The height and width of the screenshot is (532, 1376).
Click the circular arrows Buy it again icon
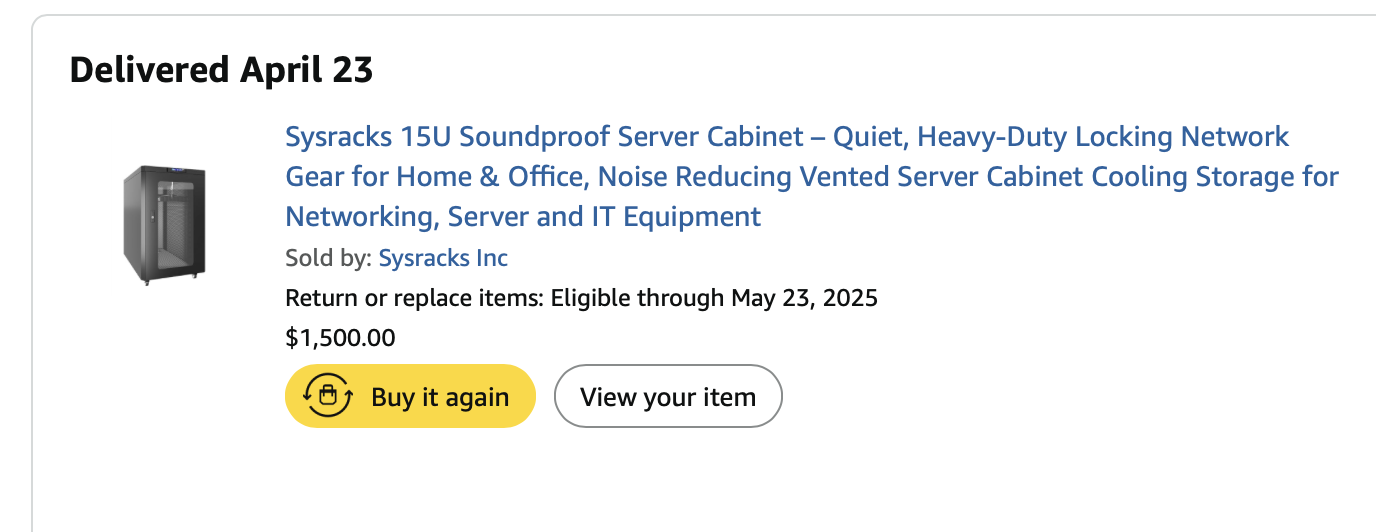tap(327, 397)
